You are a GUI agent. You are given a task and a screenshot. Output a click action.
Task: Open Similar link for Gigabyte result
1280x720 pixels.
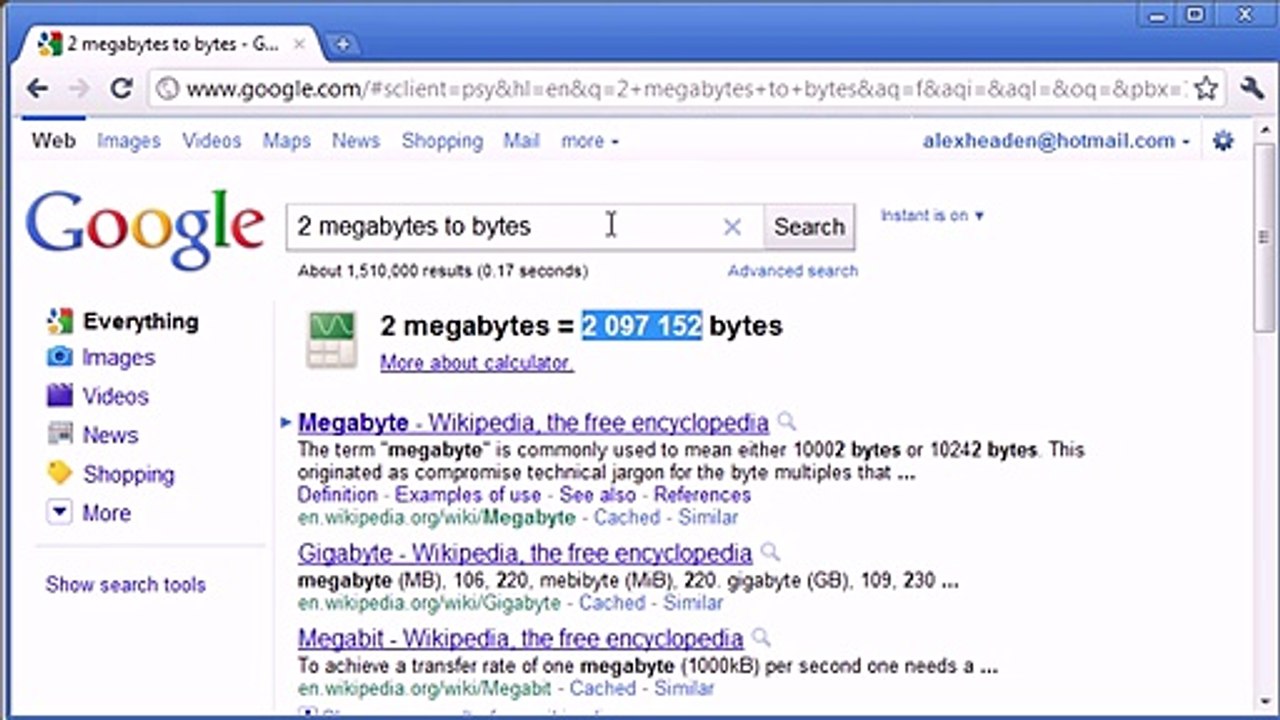693,603
